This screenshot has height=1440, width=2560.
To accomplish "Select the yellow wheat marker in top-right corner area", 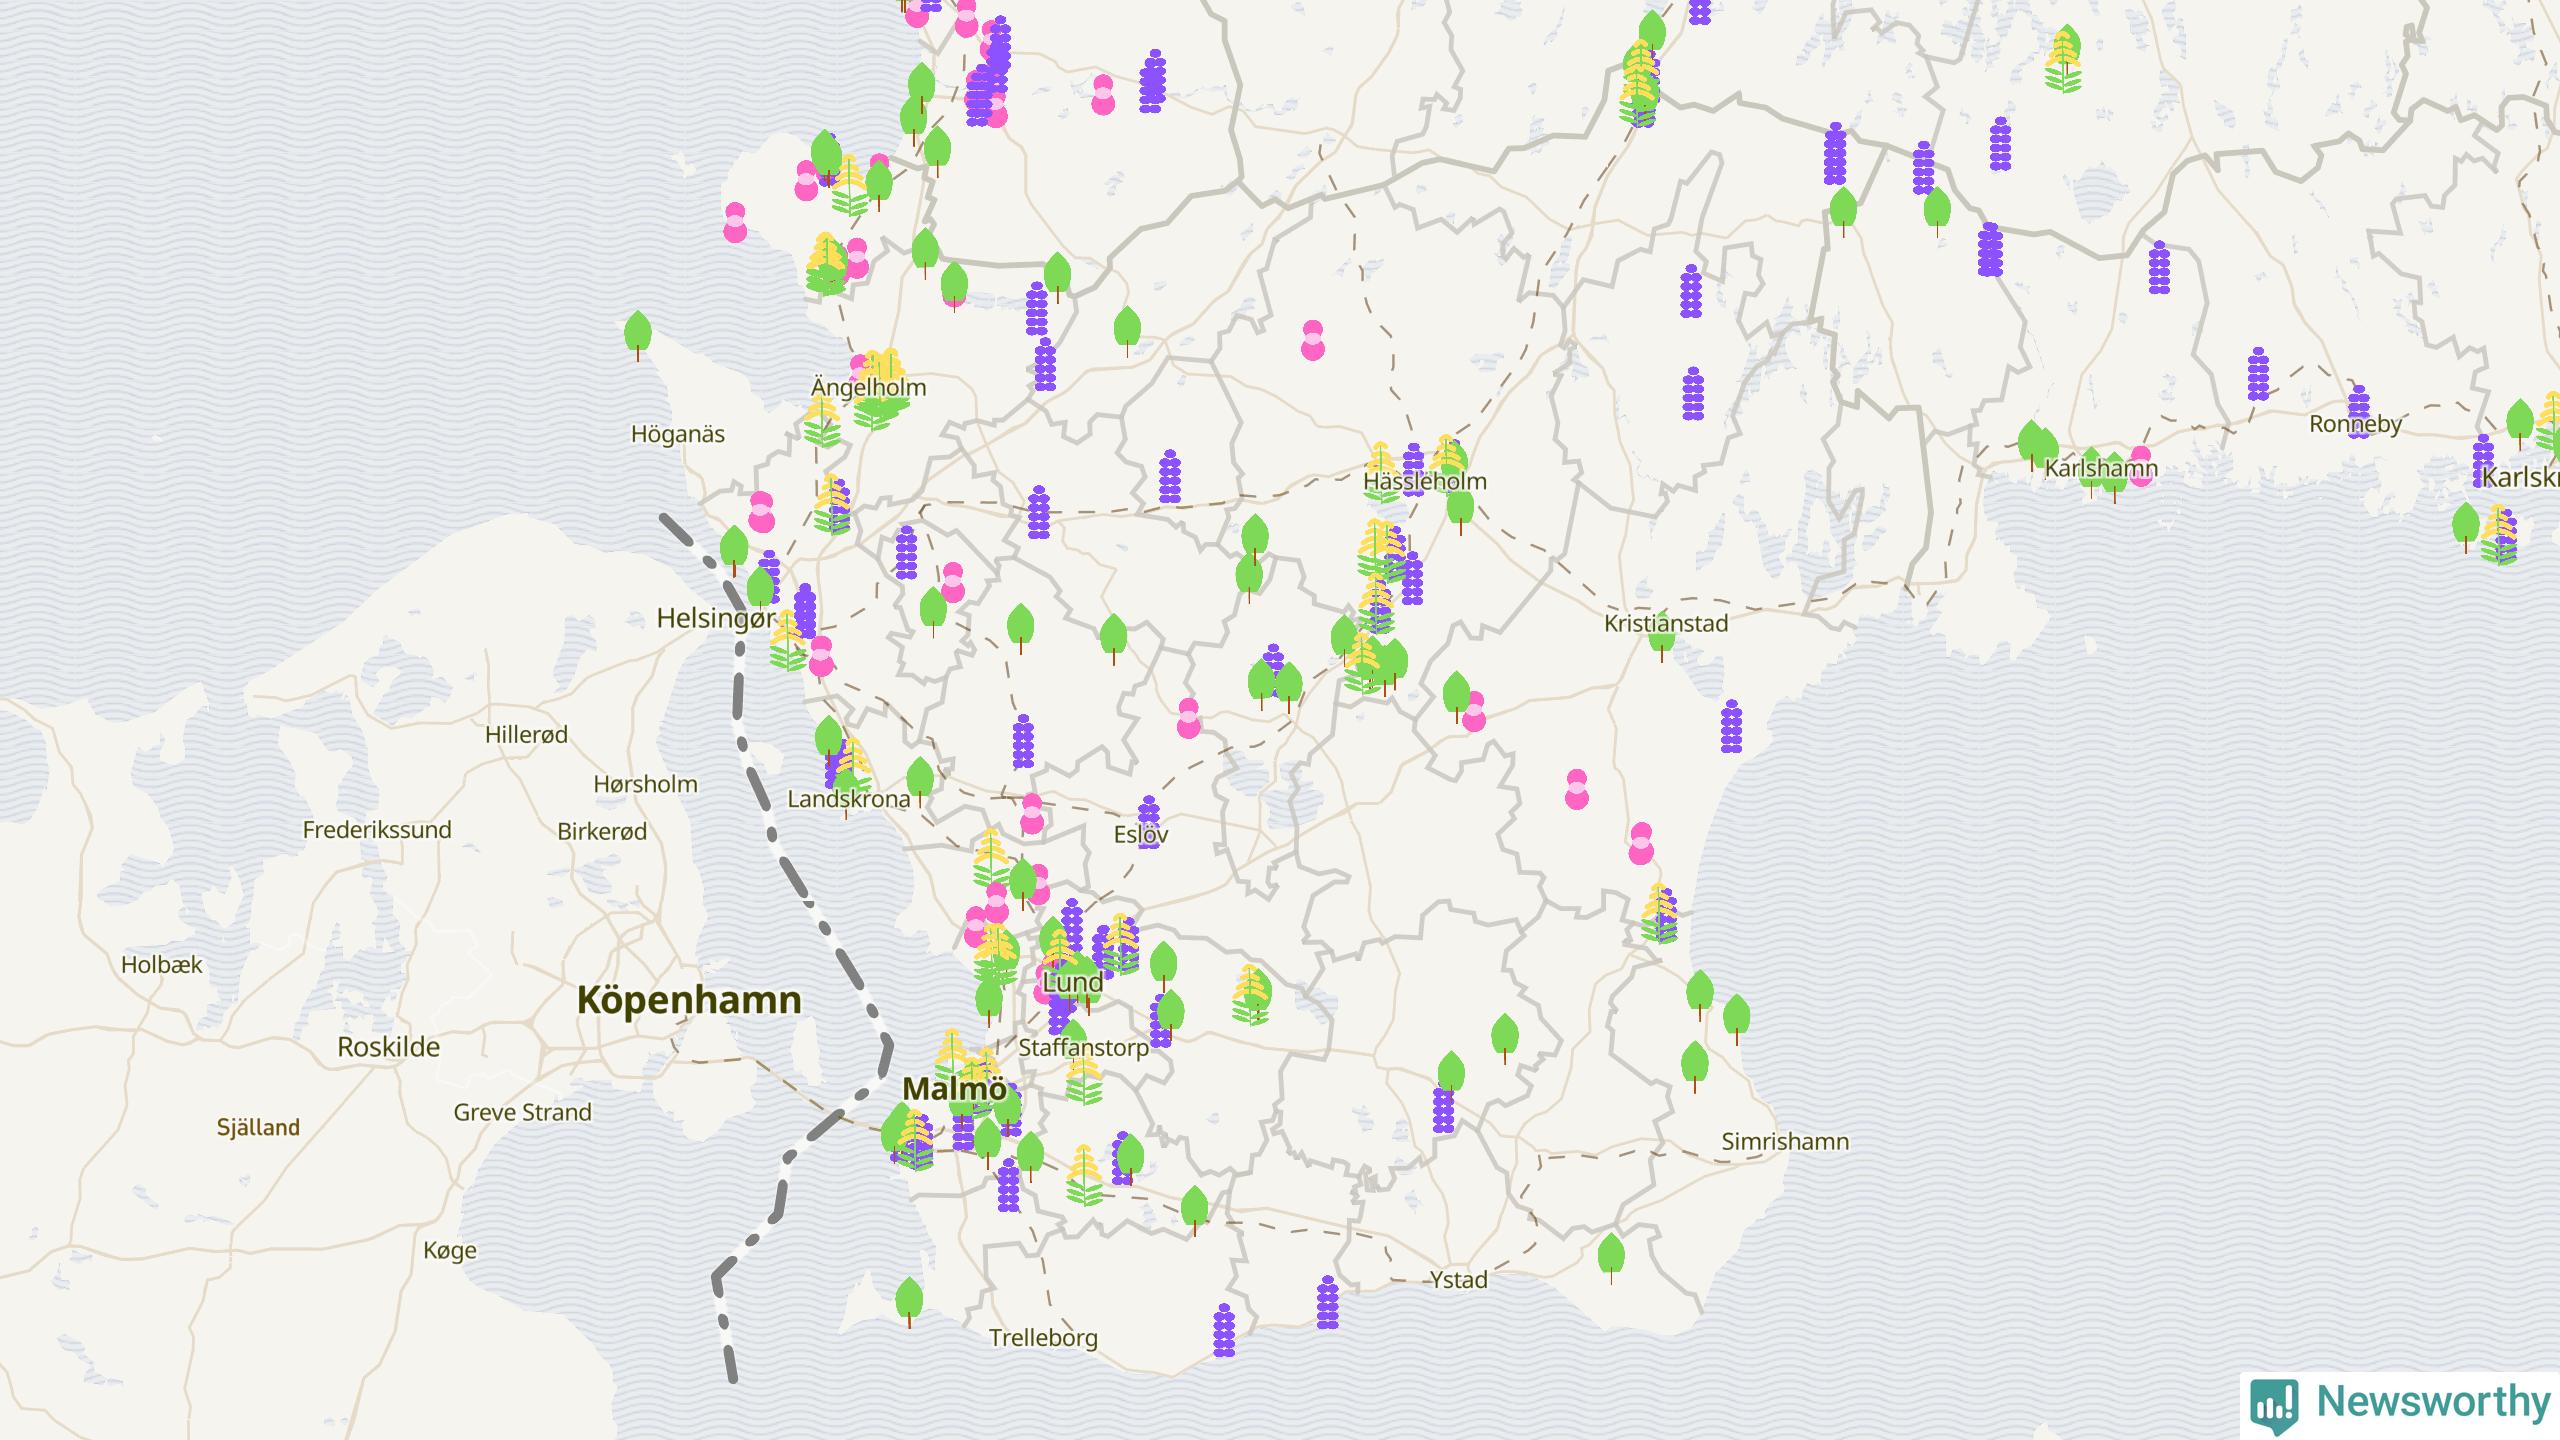I will click(x=2063, y=61).
